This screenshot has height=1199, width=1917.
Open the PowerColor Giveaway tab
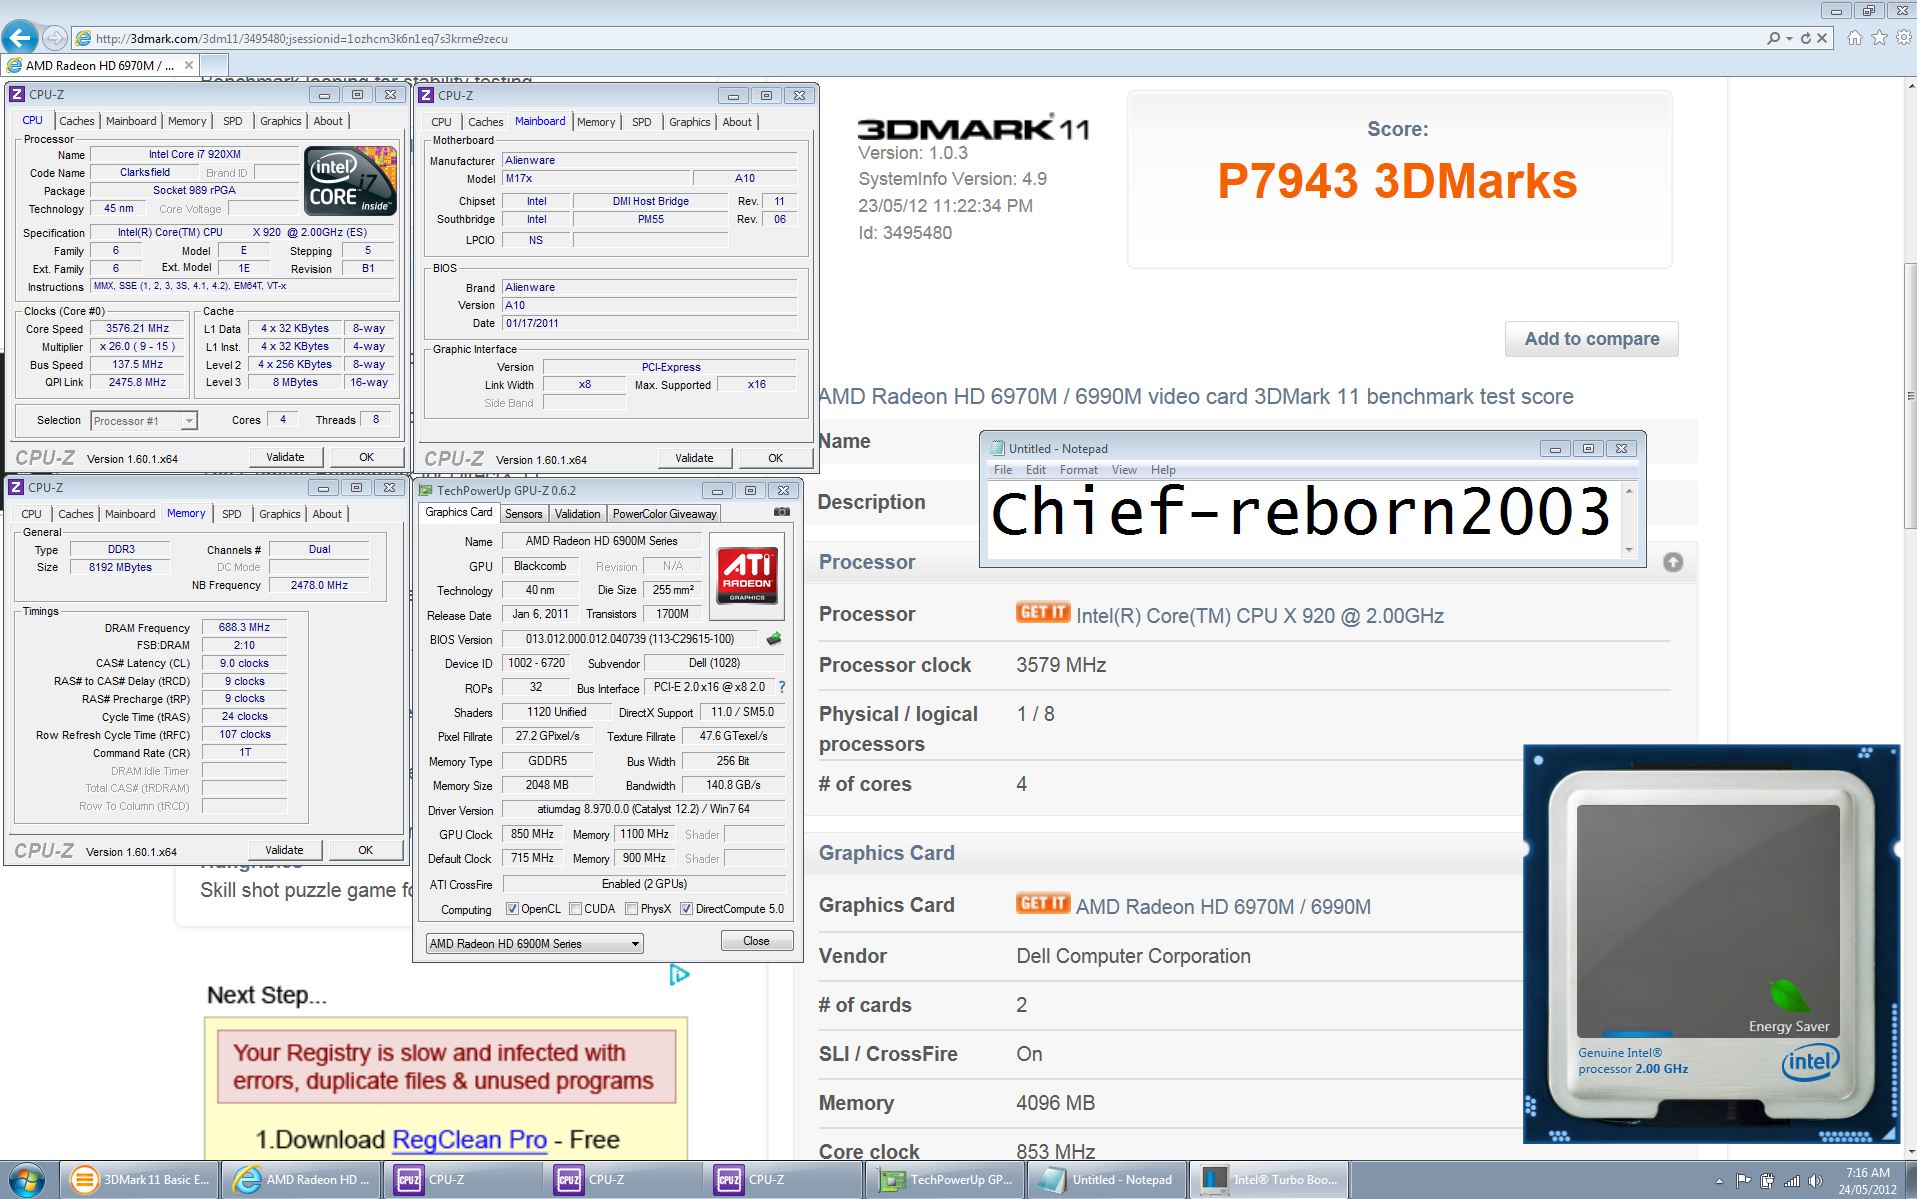[664, 514]
